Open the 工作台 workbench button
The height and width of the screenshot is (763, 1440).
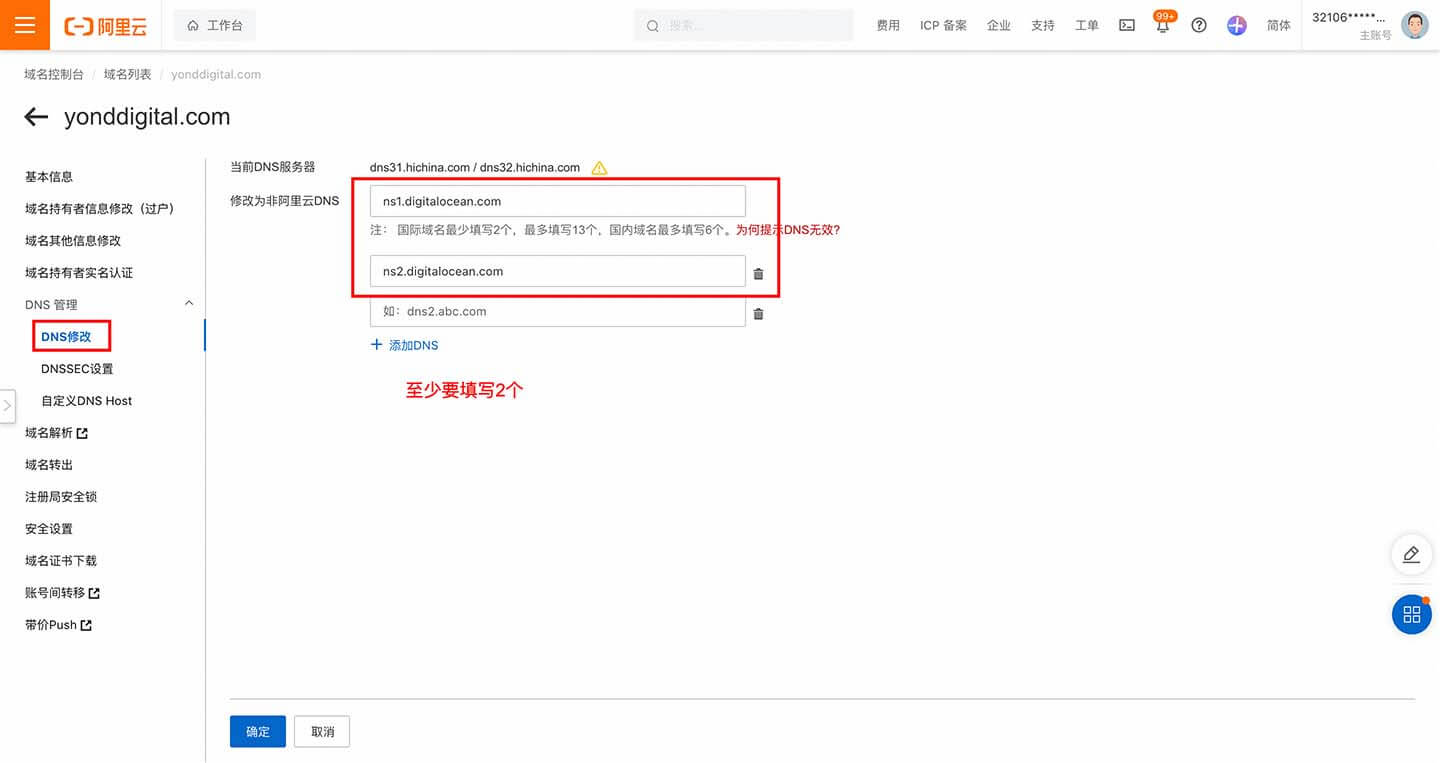point(215,25)
